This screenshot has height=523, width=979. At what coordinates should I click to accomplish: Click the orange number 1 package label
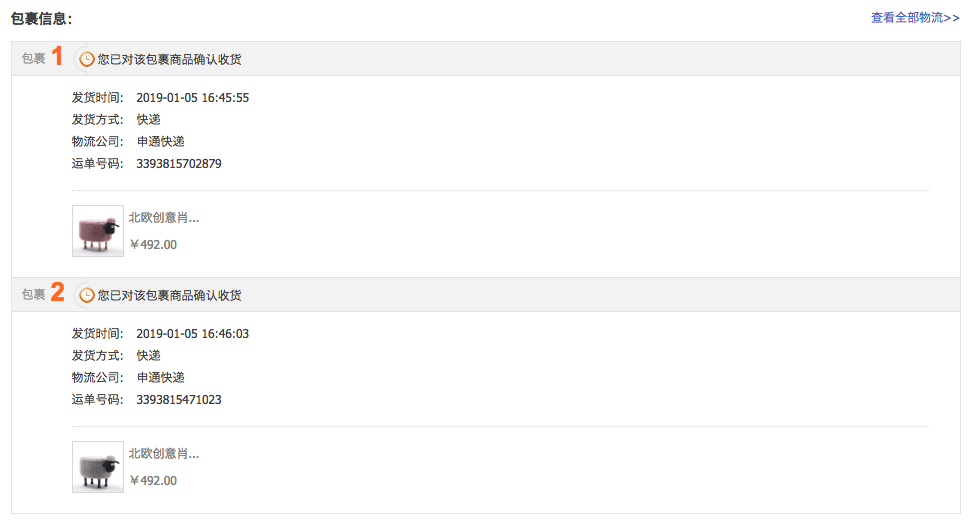click(57, 57)
